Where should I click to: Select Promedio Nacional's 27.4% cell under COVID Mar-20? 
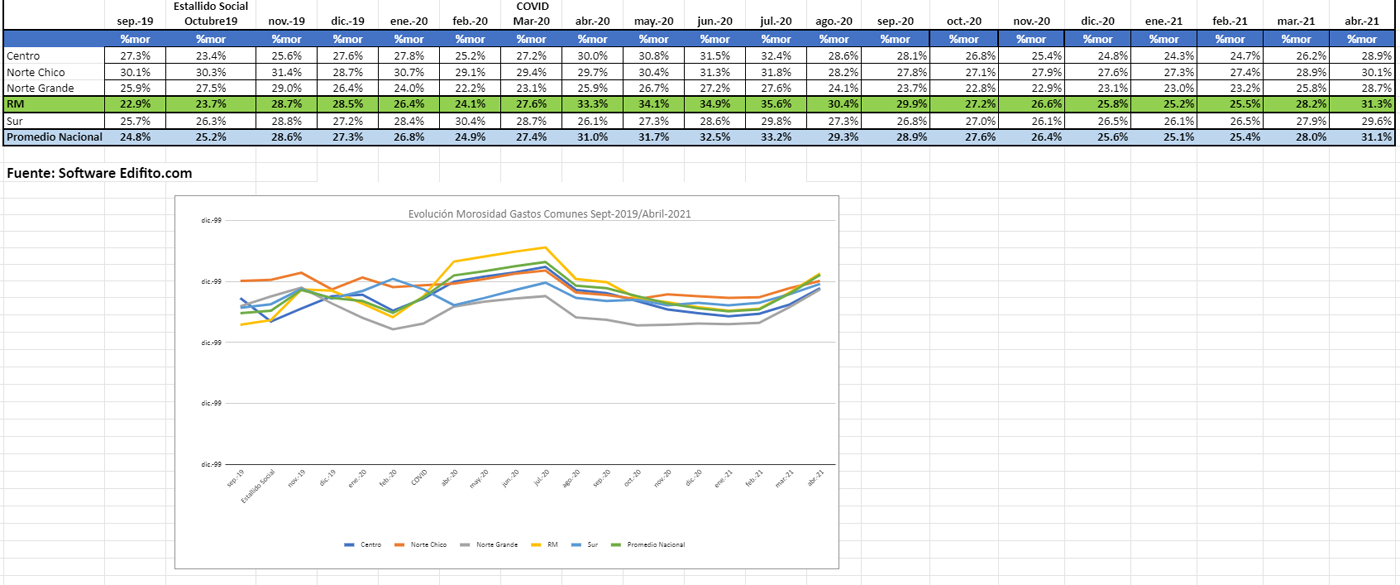click(531, 137)
